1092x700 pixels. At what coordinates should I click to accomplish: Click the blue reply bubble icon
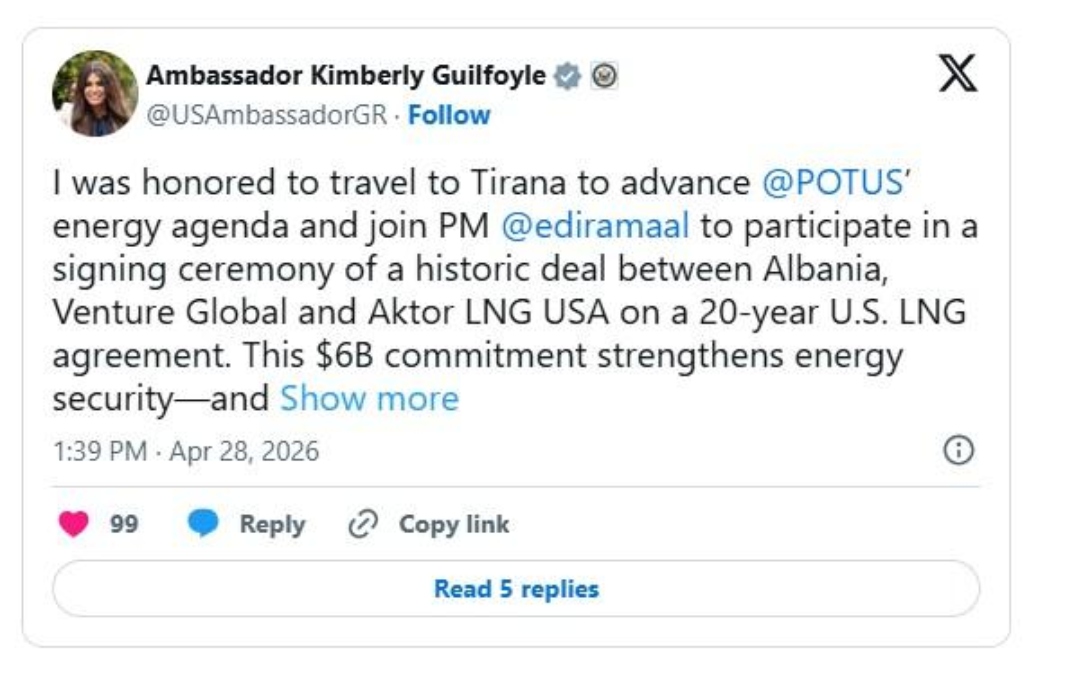tap(204, 525)
